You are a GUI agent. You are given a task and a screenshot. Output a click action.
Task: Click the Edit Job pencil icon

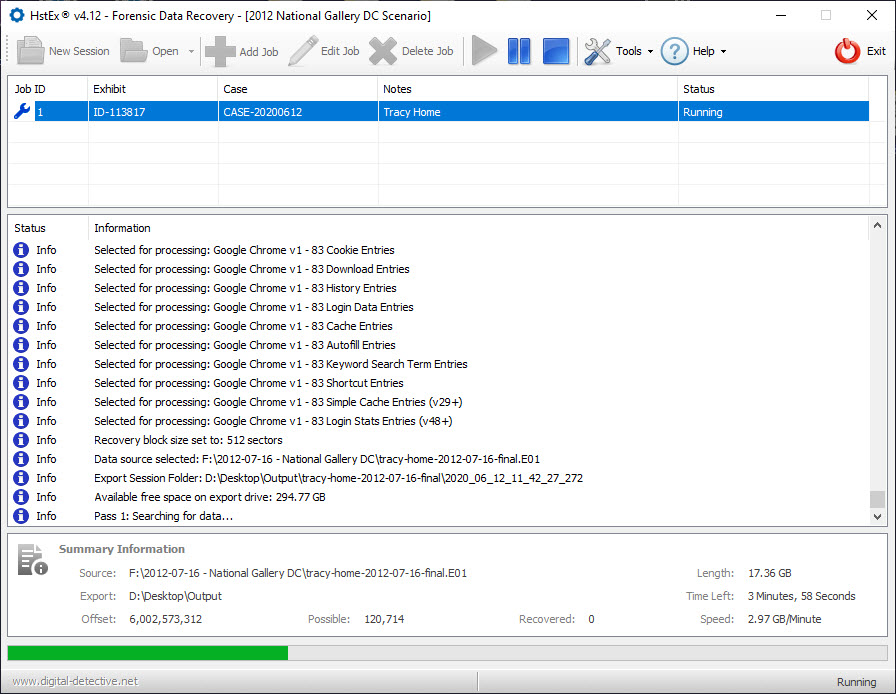(302, 51)
